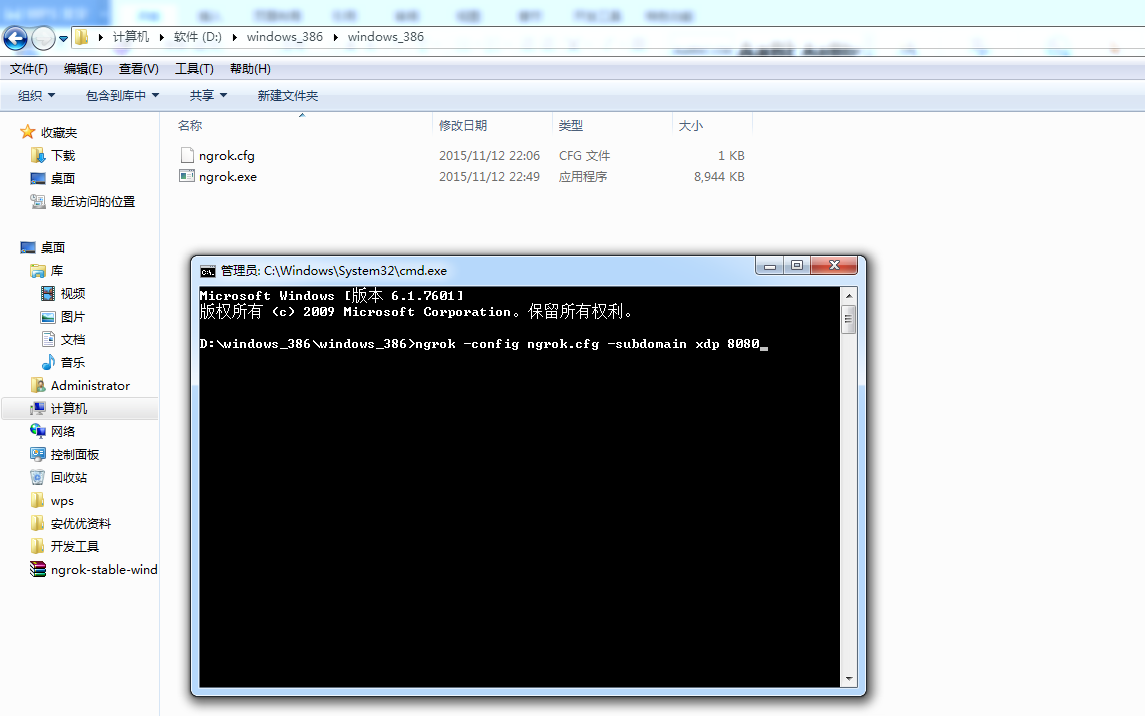Click the Videos library icon

pyautogui.click(x=48, y=293)
